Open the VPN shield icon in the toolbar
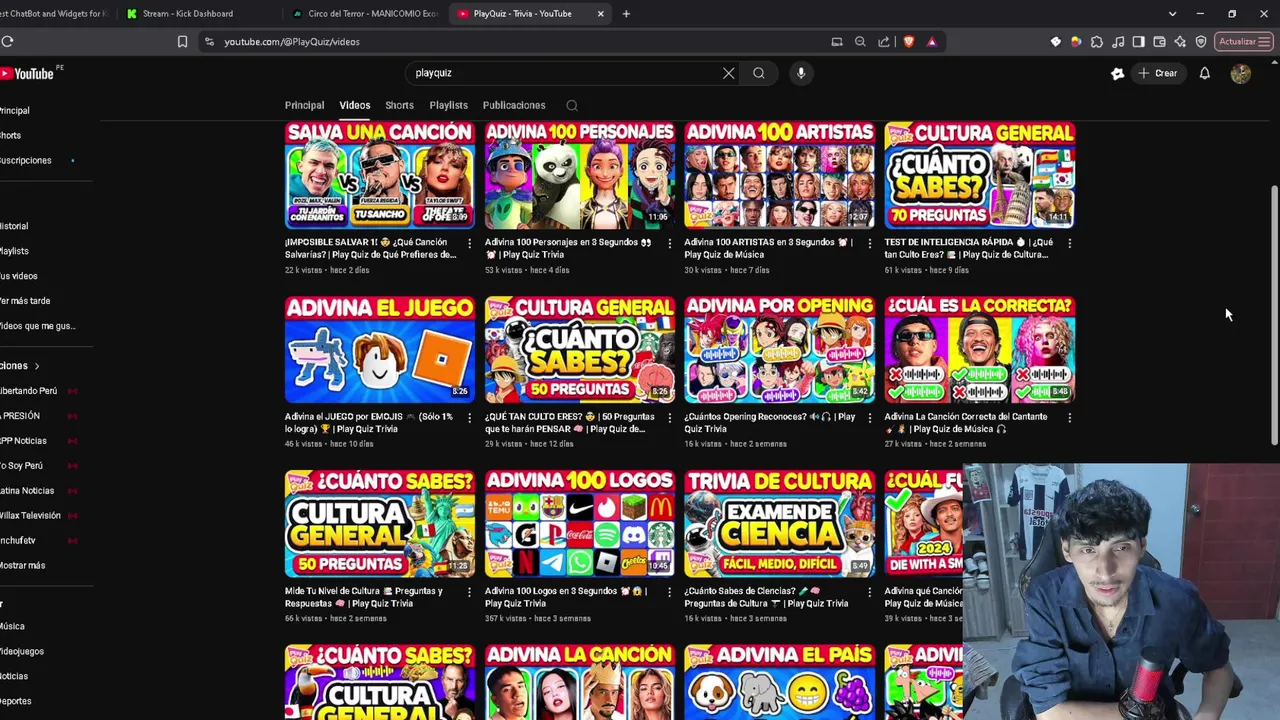This screenshot has height=720, width=1280. click(x=1201, y=41)
